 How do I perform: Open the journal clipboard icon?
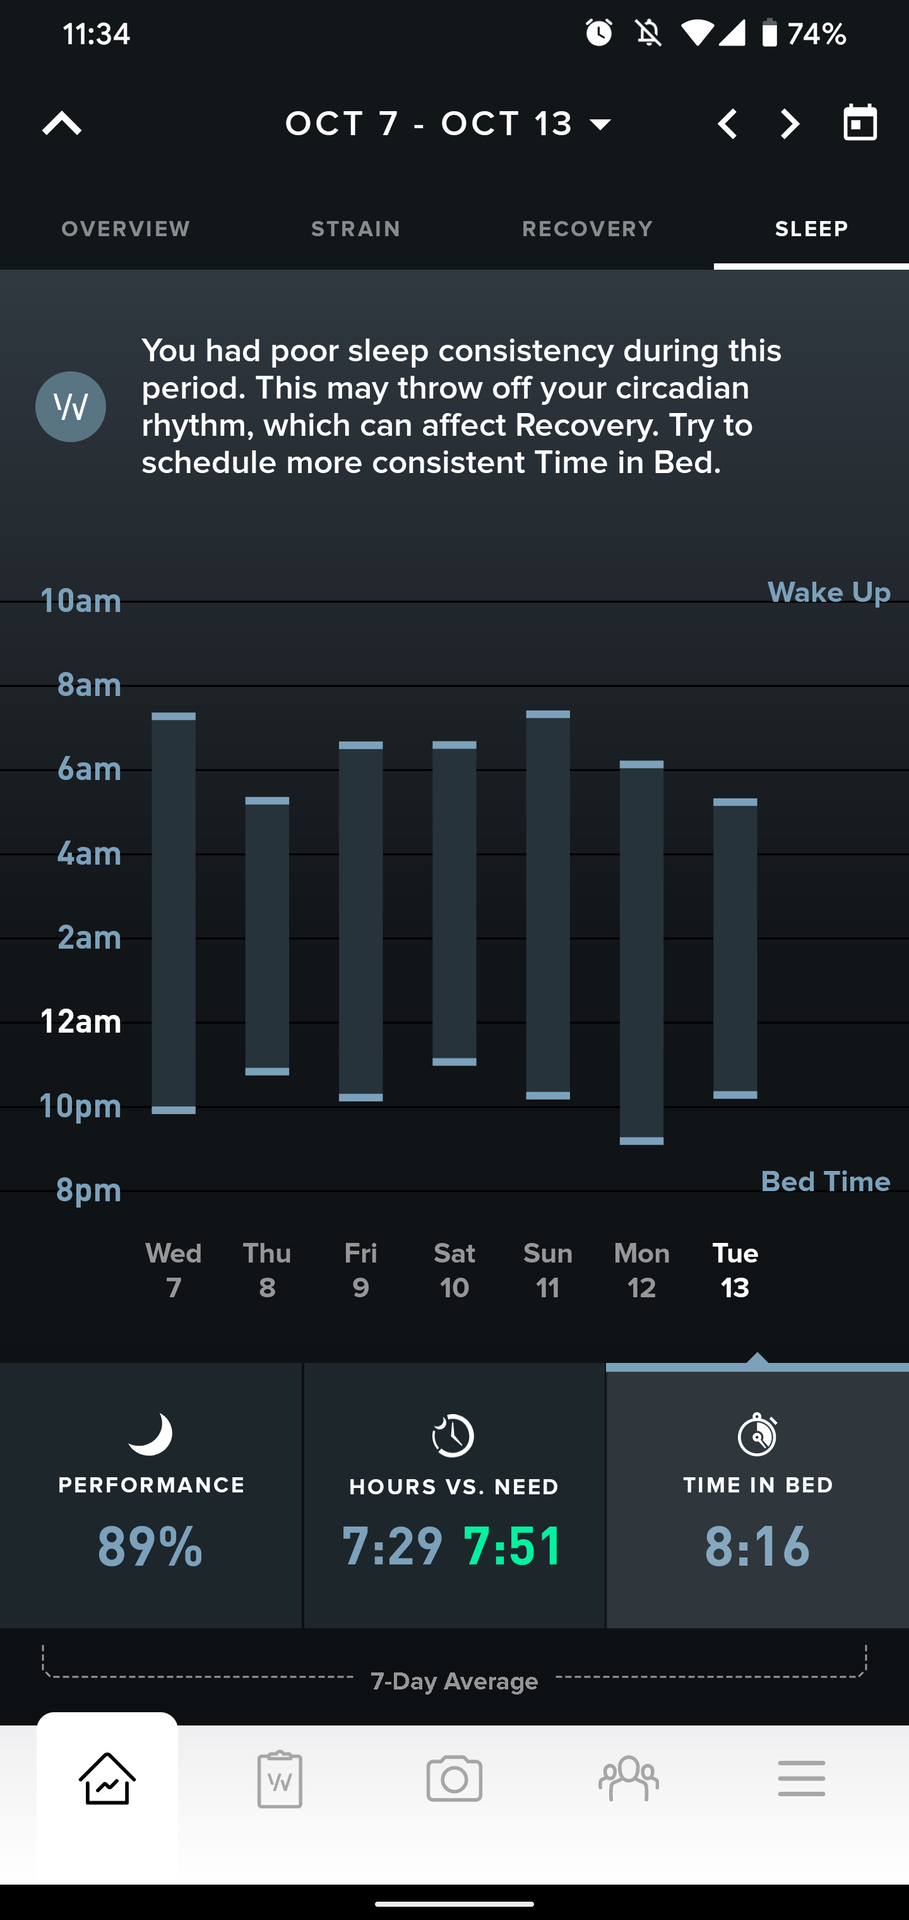tap(280, 1780)
